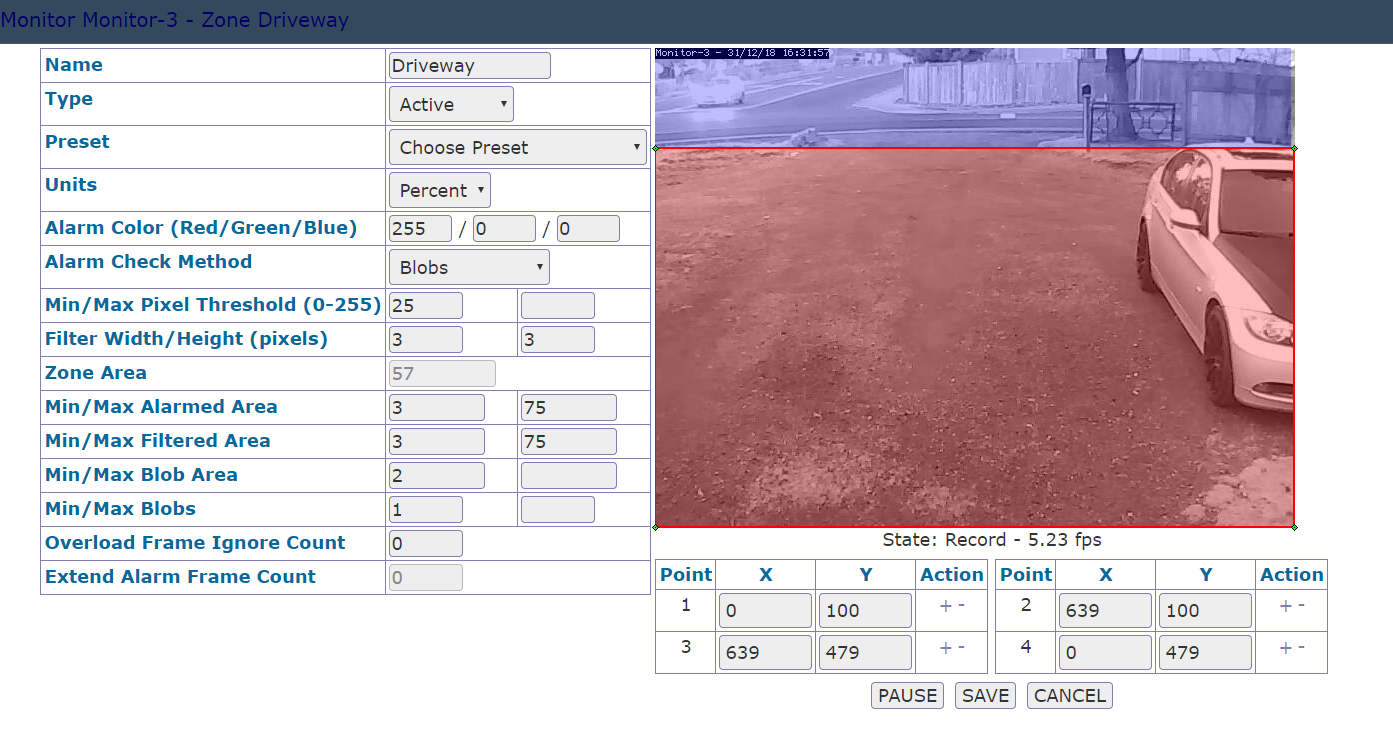This screenshot has height=742, width=1393.
Task: Click the Max Alarmed Area field showing 75
Action: (568, 407)
